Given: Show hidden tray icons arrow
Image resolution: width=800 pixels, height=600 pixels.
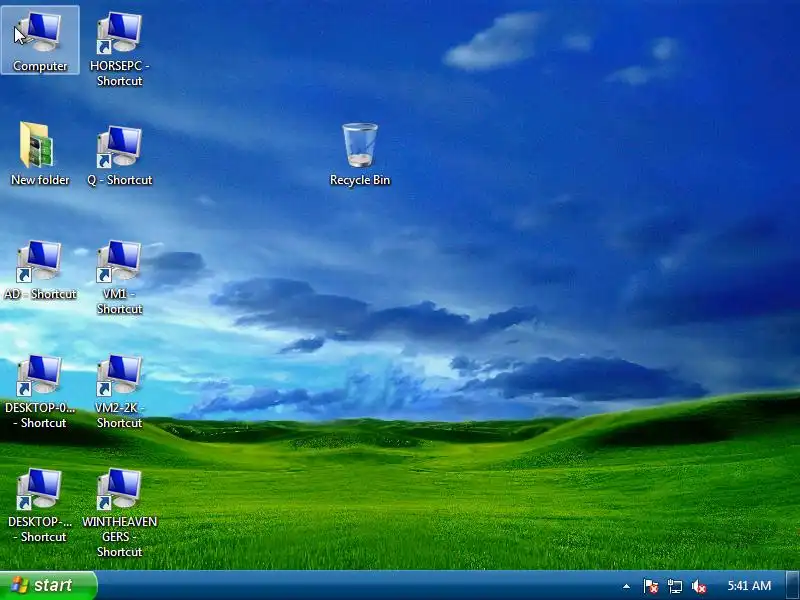Looking at the screenshot, I should tap(626, 586).
